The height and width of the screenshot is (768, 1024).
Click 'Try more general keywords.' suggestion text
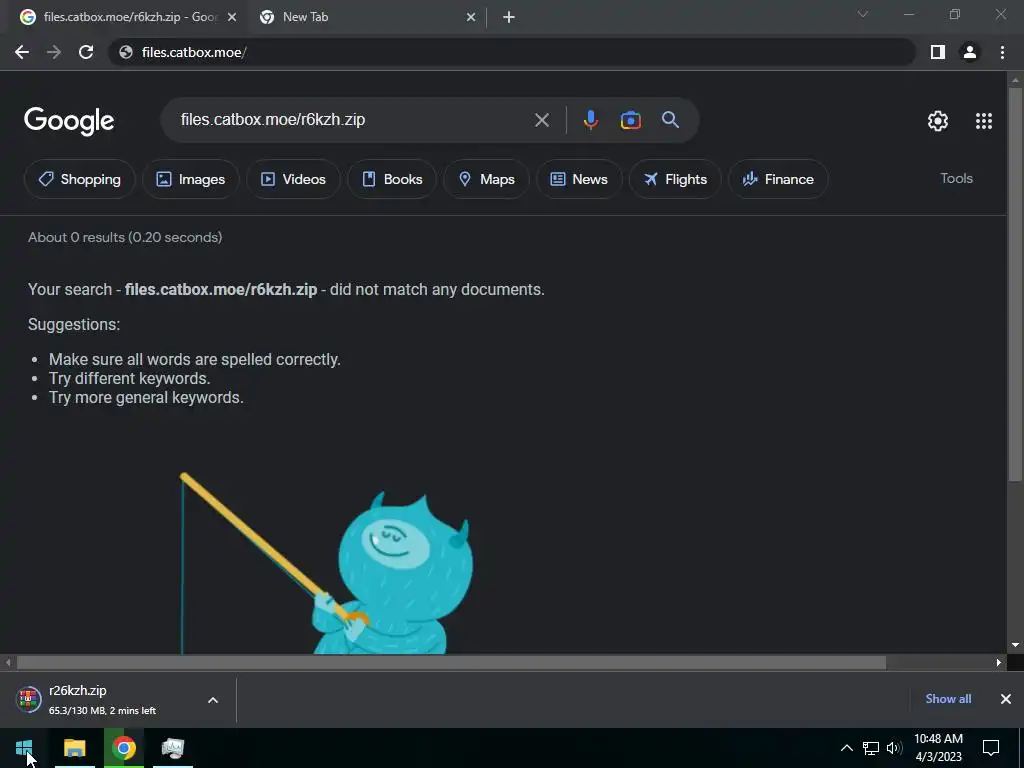pyautogui.click(x=146, y=397)
